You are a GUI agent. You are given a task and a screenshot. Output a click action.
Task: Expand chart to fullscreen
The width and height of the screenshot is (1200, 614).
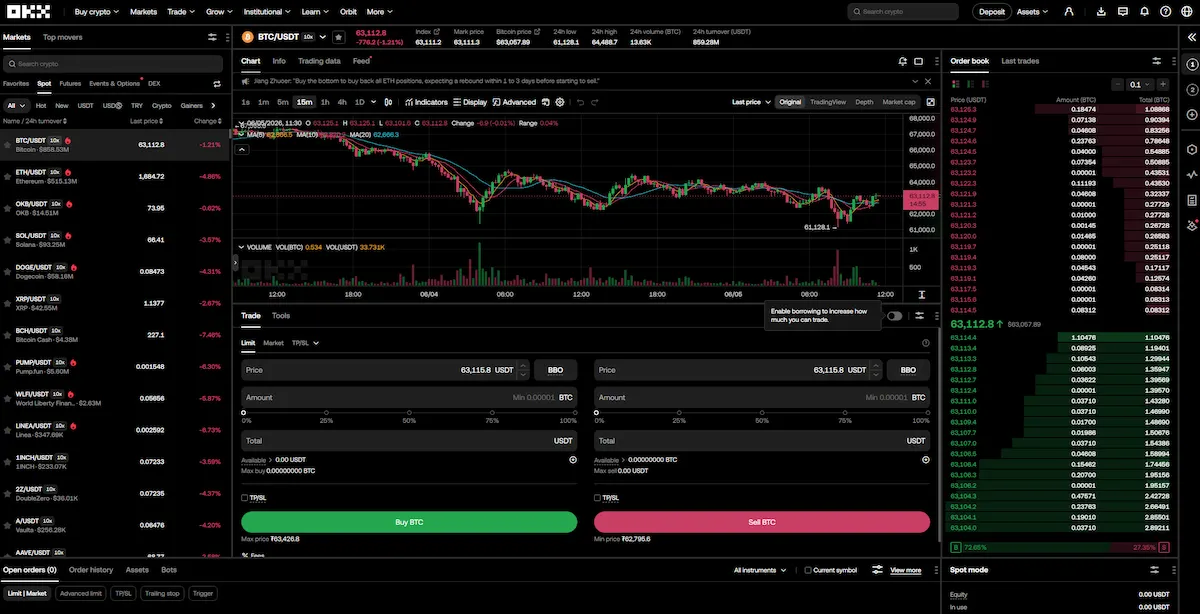931,102
